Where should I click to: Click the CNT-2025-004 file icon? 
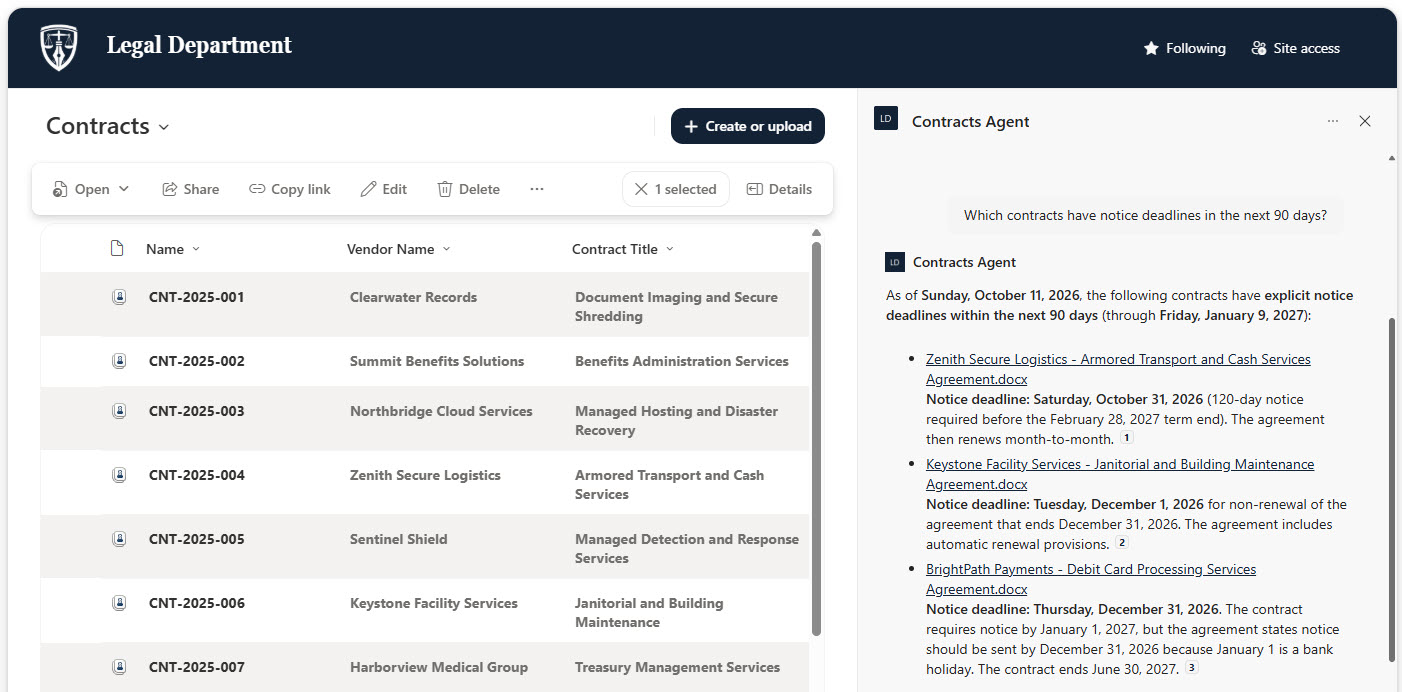pos(119,475)
